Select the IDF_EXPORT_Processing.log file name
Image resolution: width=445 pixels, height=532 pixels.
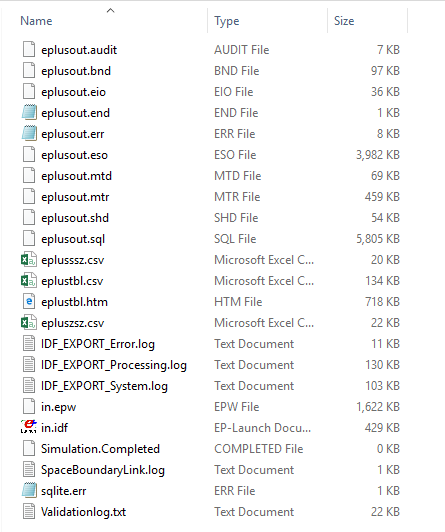point(114,365)
